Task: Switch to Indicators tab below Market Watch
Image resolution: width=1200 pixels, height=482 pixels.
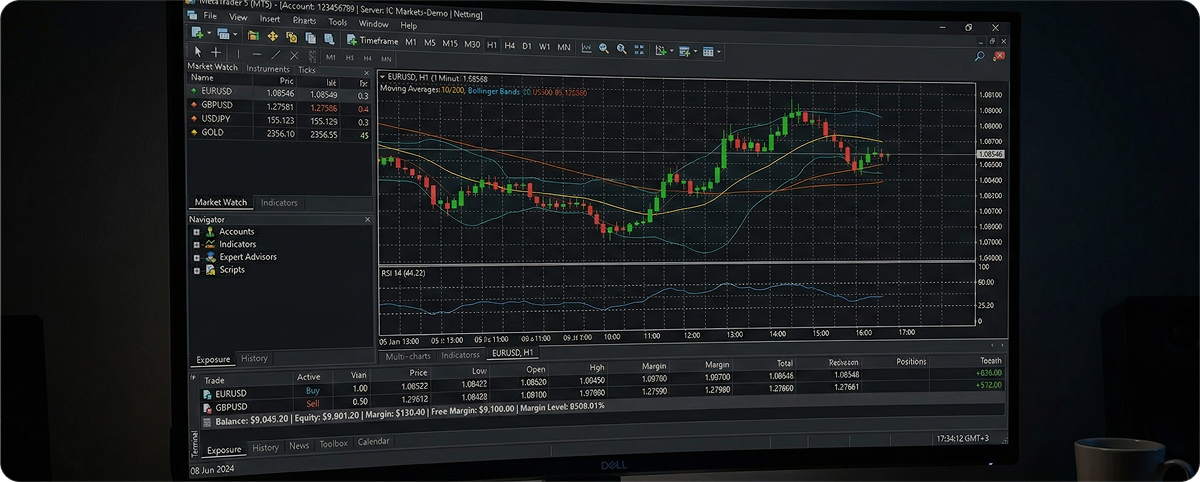Action: tap(279, 202)
